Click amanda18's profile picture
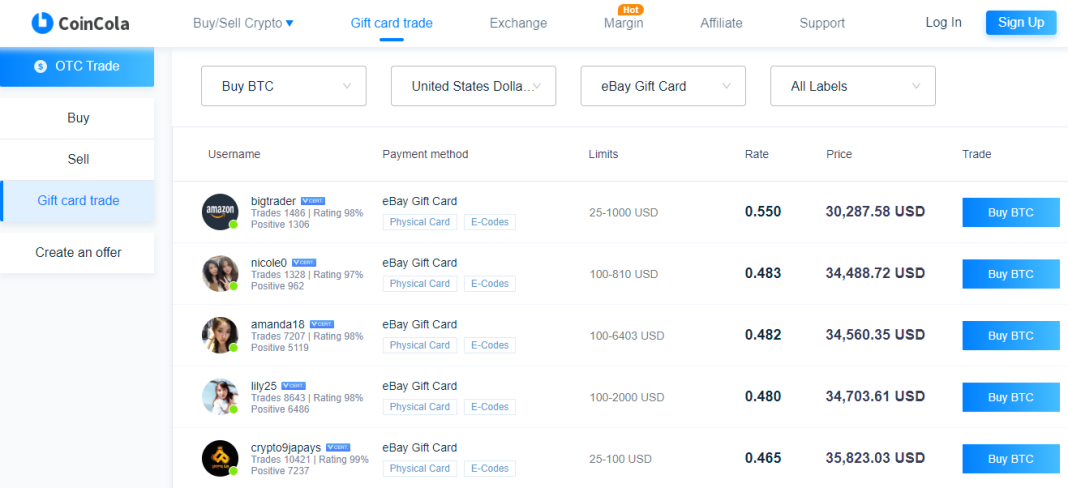 [x=220, y=335]
